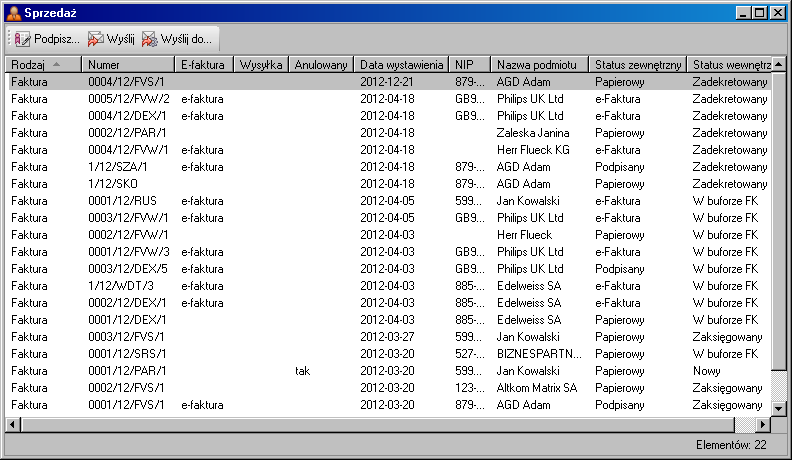Toggle sort order on the Rodzaj column
Screen dimensions: 792x460
click(43, 64)
